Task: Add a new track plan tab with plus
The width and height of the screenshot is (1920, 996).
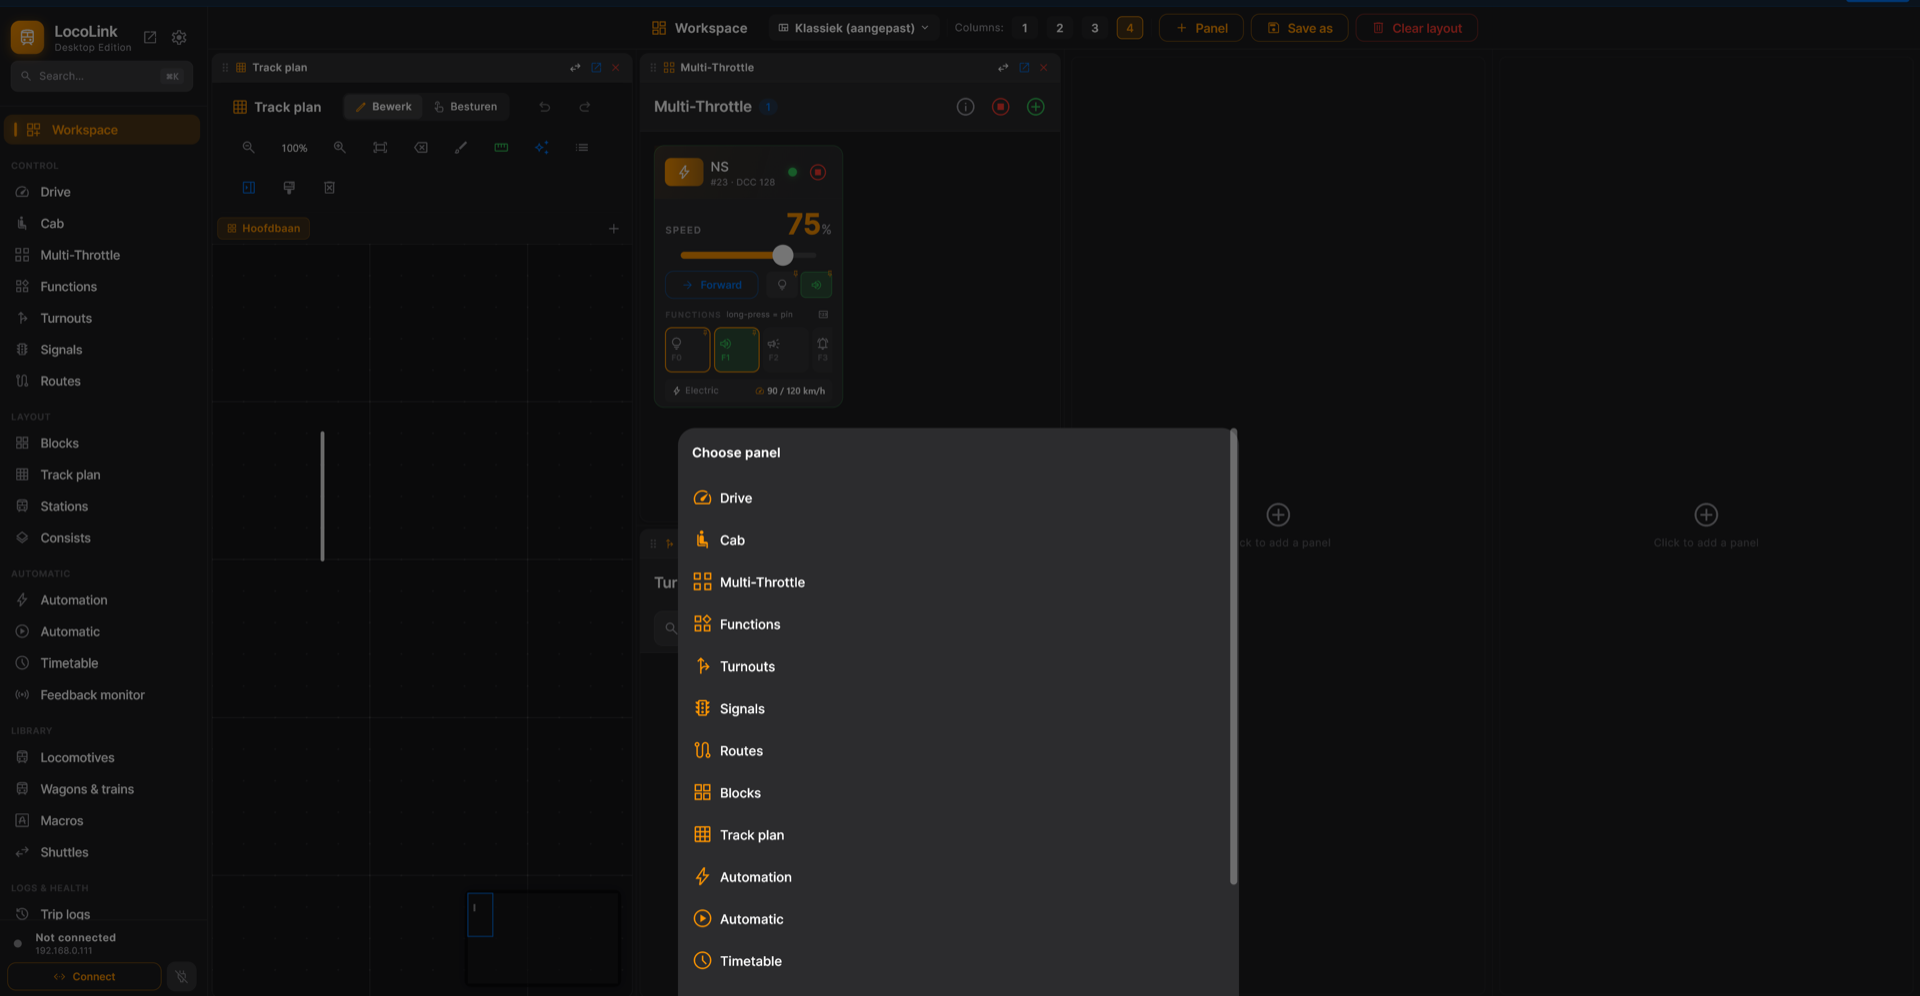Action: [x=614, y=229]
